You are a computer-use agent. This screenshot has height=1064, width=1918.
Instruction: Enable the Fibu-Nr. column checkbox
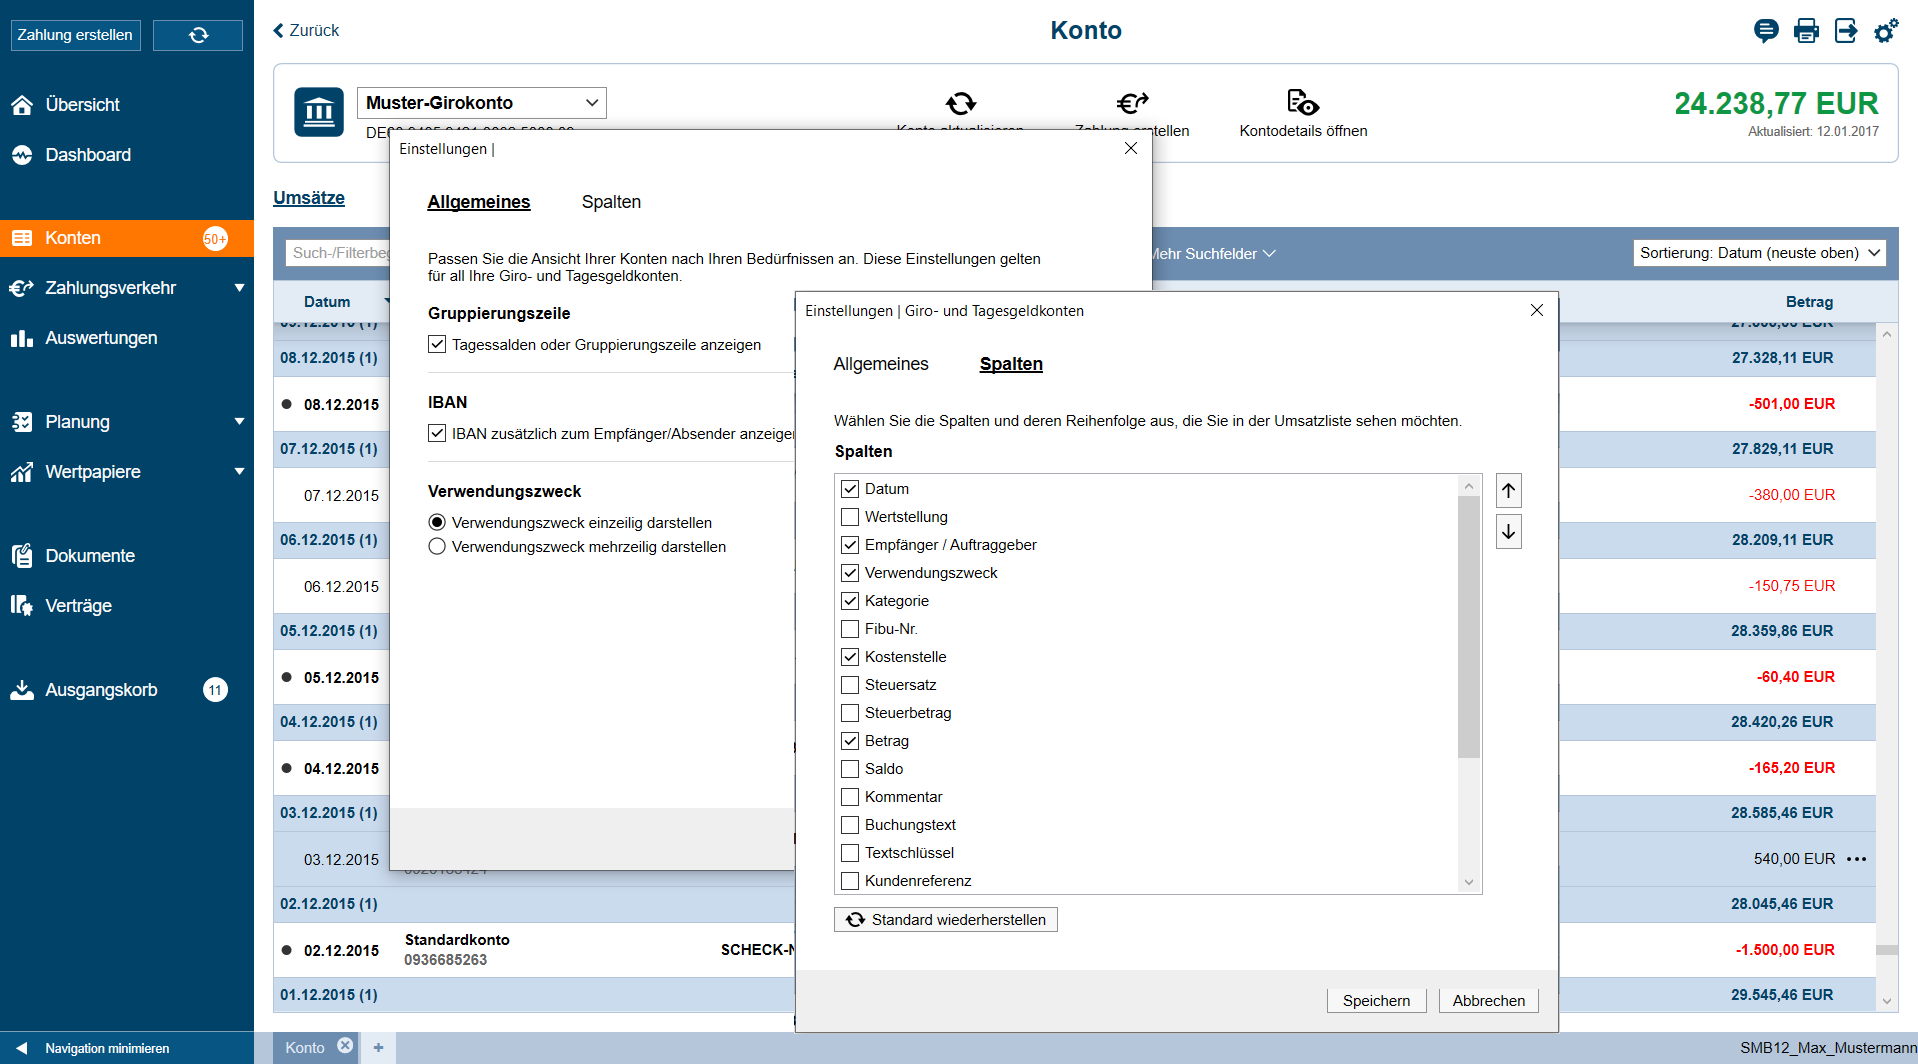[850, 629]
